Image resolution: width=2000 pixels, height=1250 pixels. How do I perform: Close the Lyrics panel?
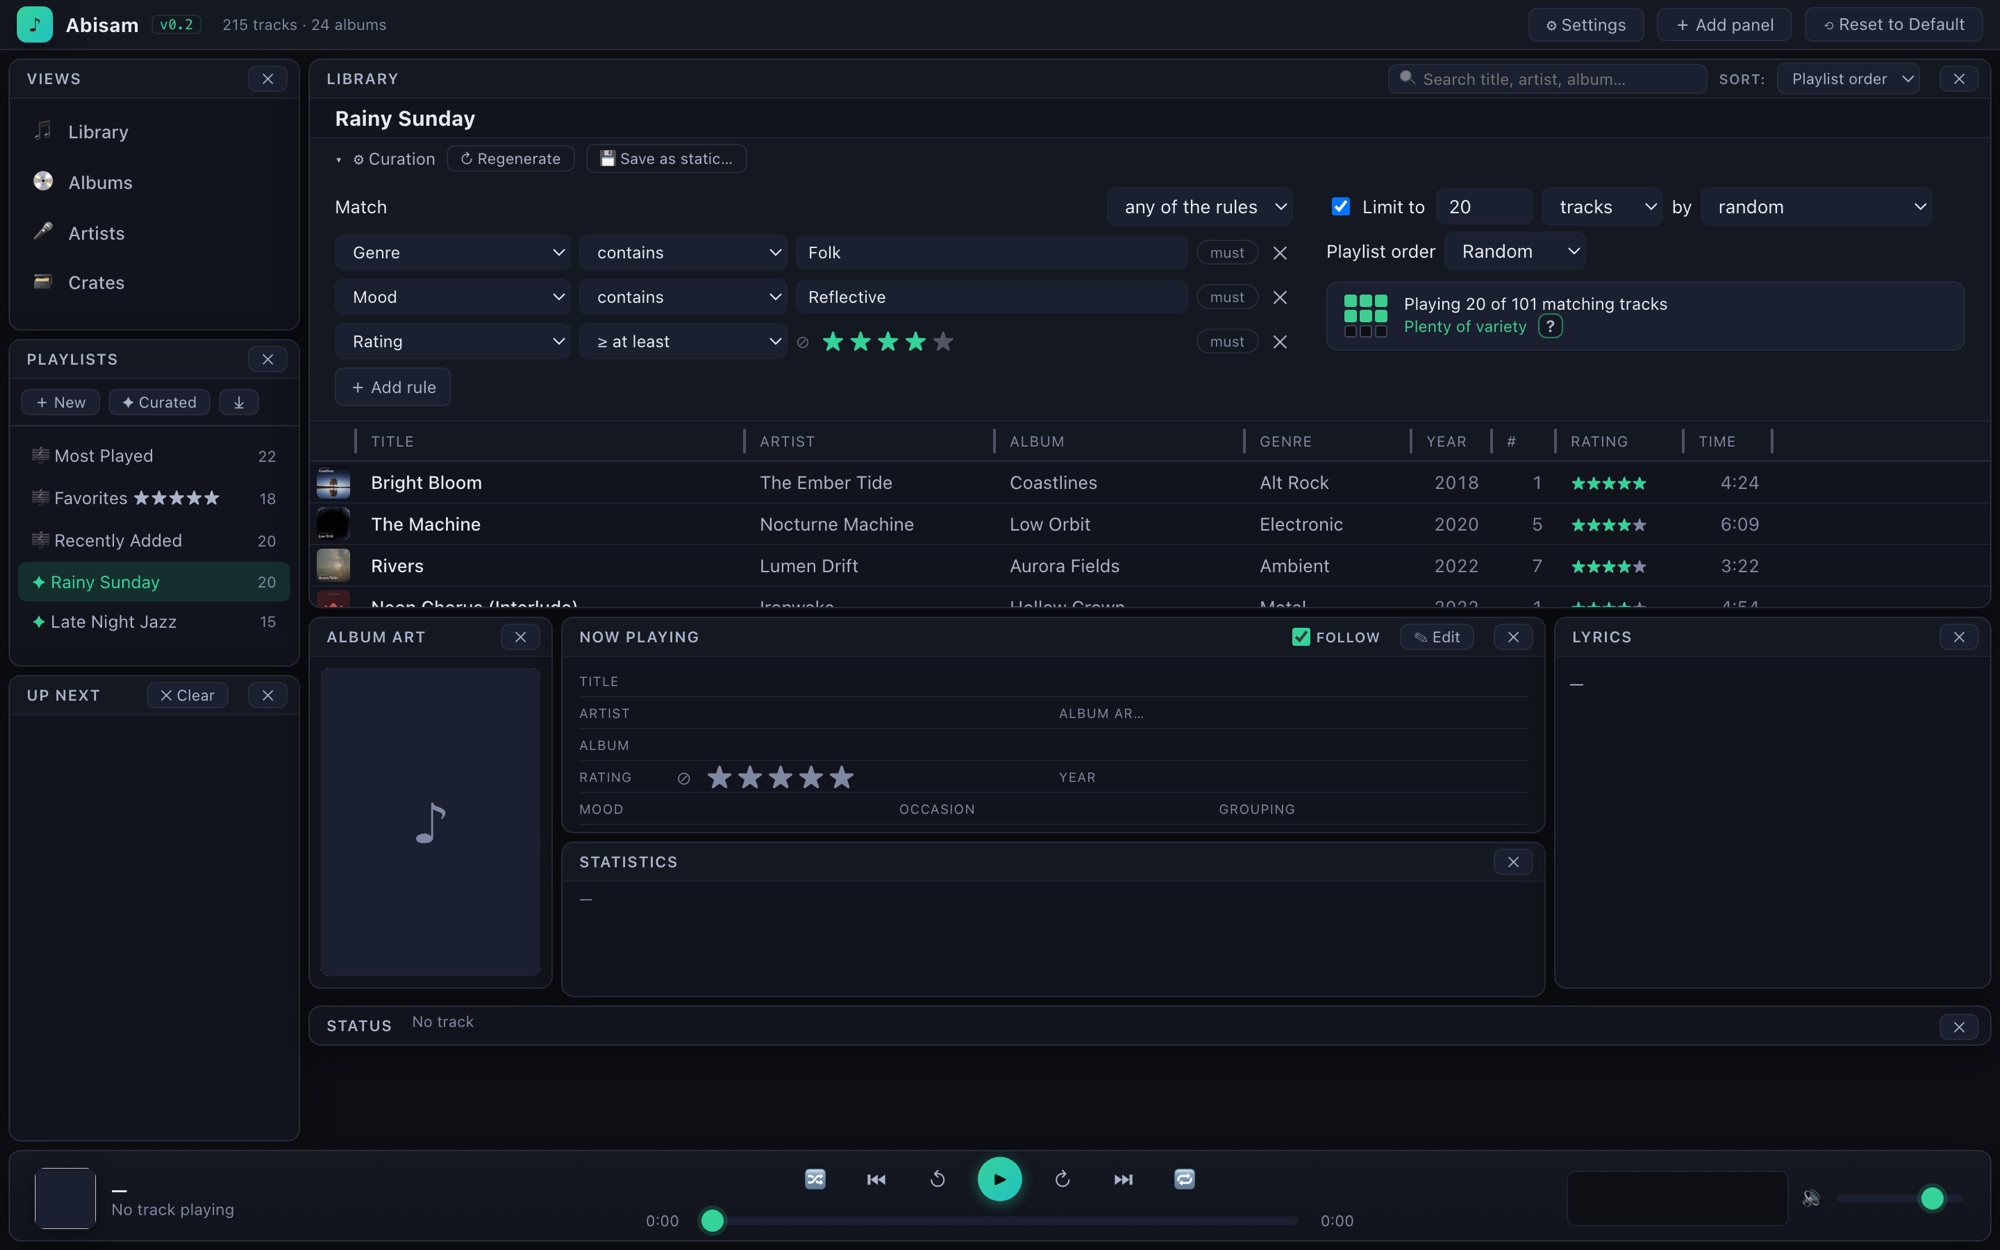point(1959,637)
